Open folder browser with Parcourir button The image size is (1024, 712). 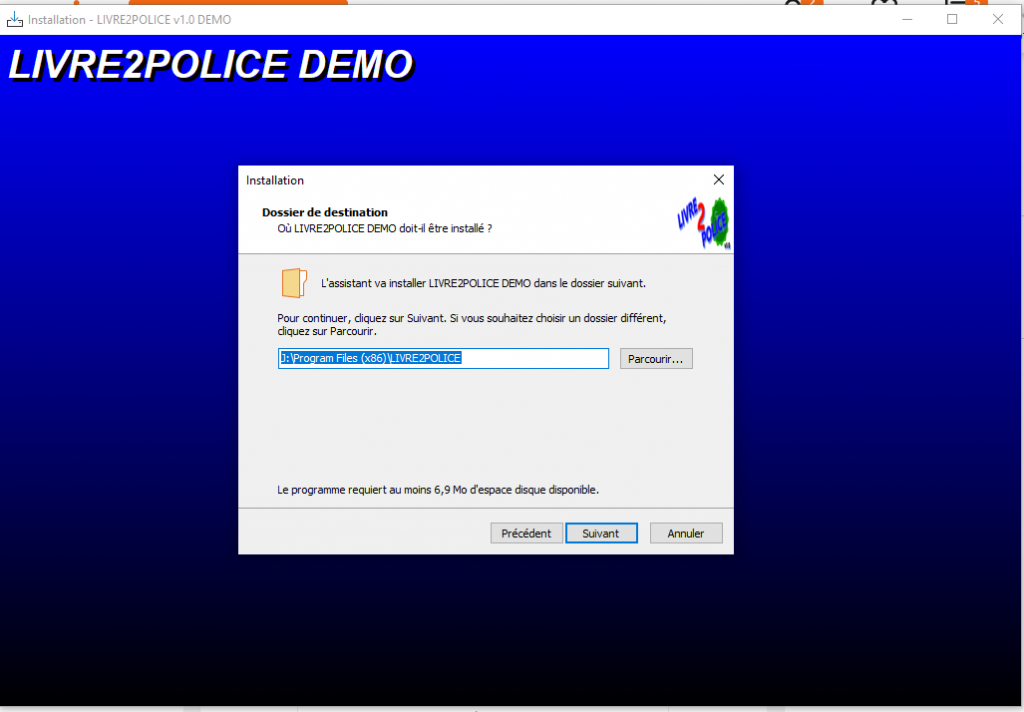(x=656, y=359)
